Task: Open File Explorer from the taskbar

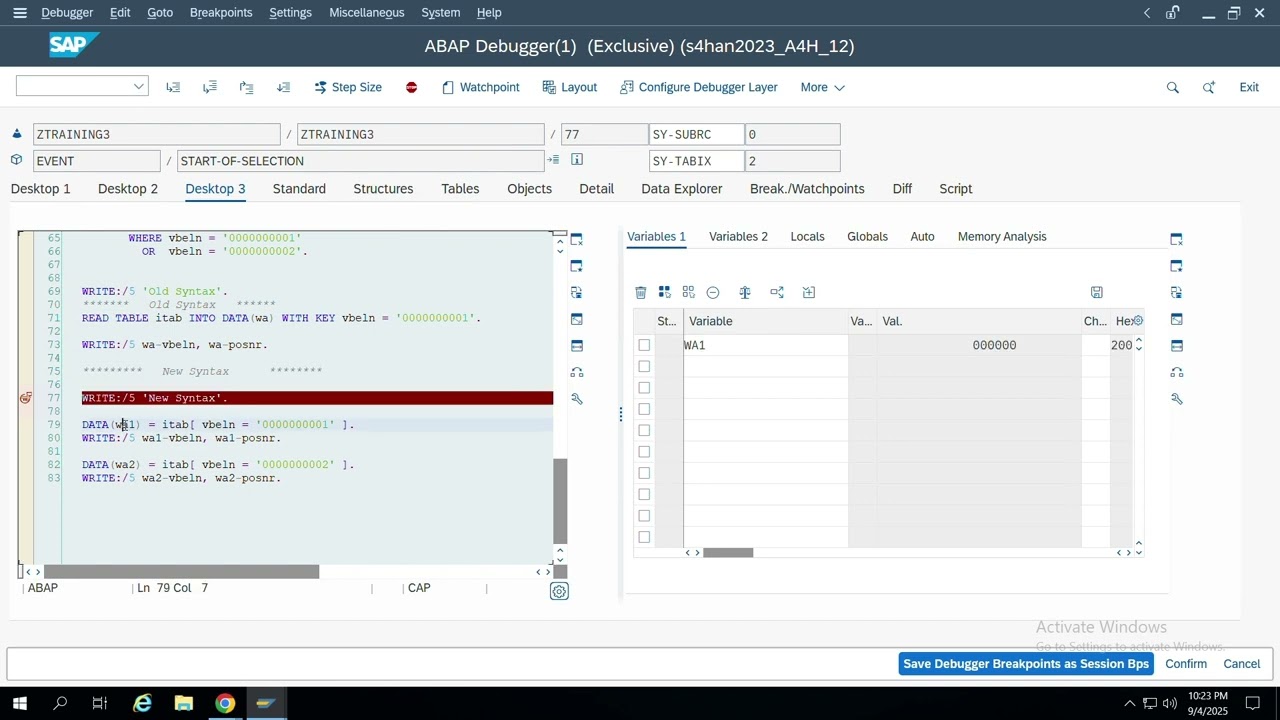Action: tap(184, 703)
